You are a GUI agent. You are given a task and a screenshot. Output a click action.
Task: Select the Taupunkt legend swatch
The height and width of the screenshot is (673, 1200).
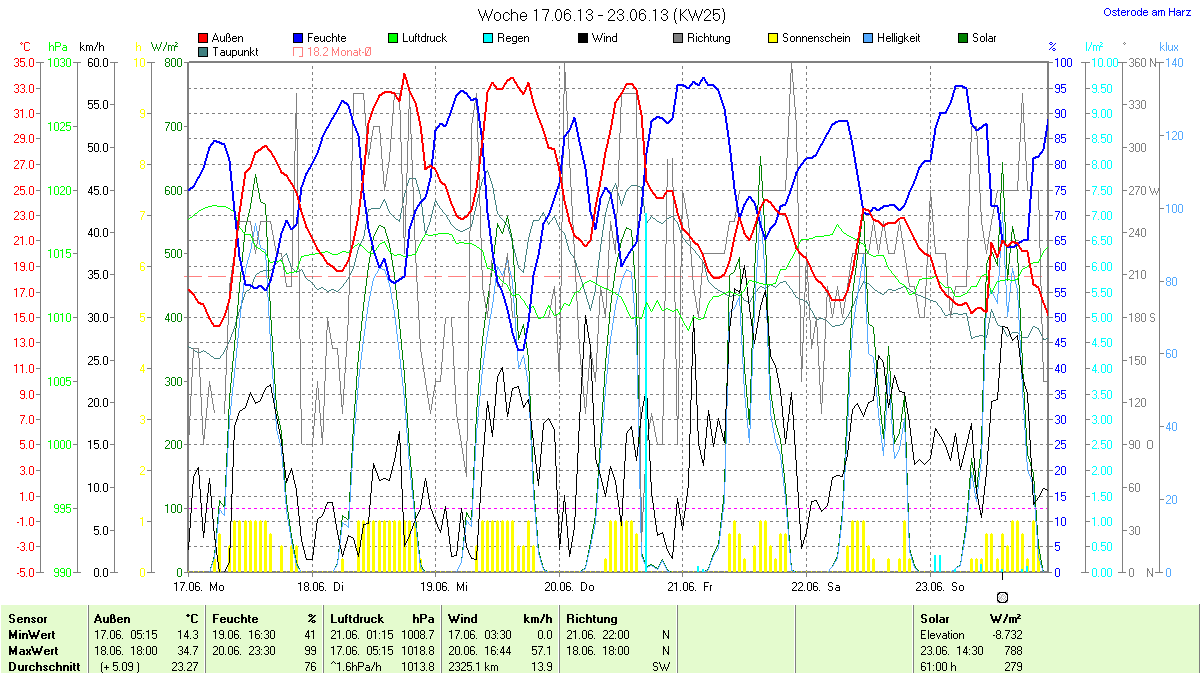pos(204,52)
